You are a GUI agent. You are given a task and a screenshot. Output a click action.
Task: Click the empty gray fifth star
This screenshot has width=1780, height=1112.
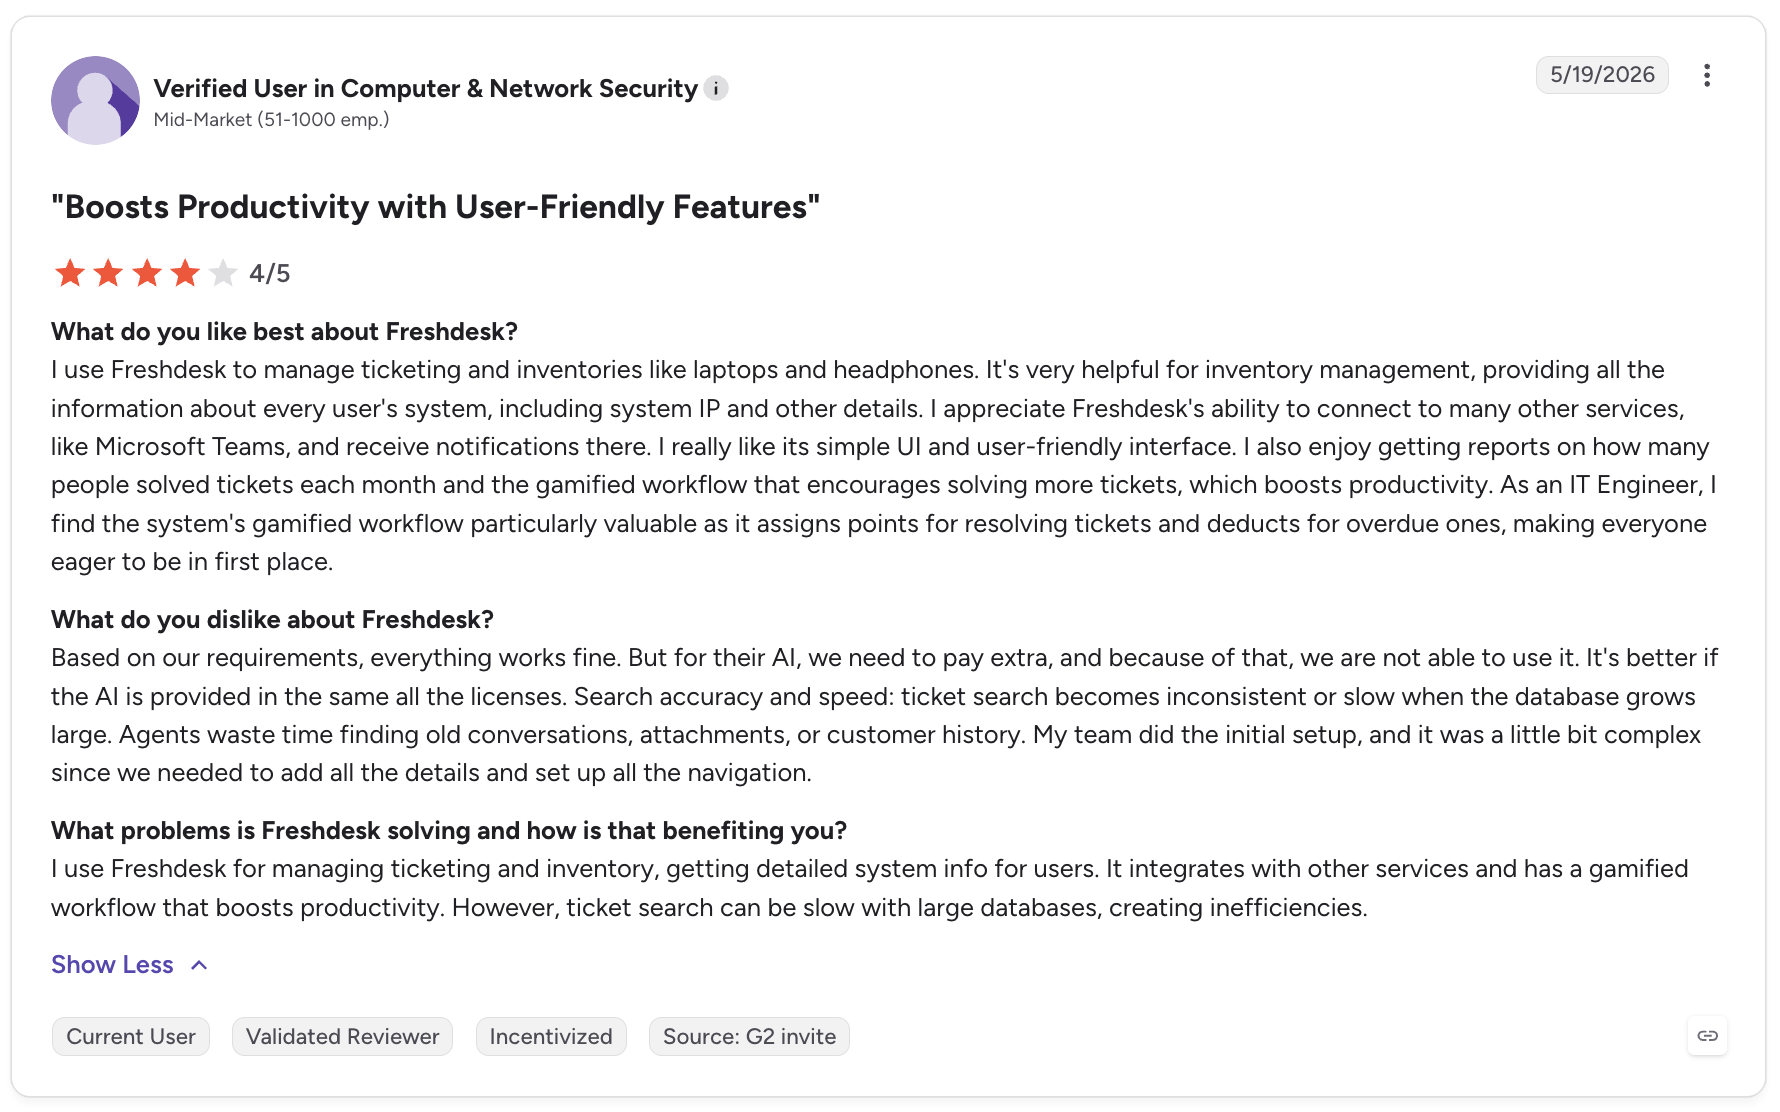223,273
